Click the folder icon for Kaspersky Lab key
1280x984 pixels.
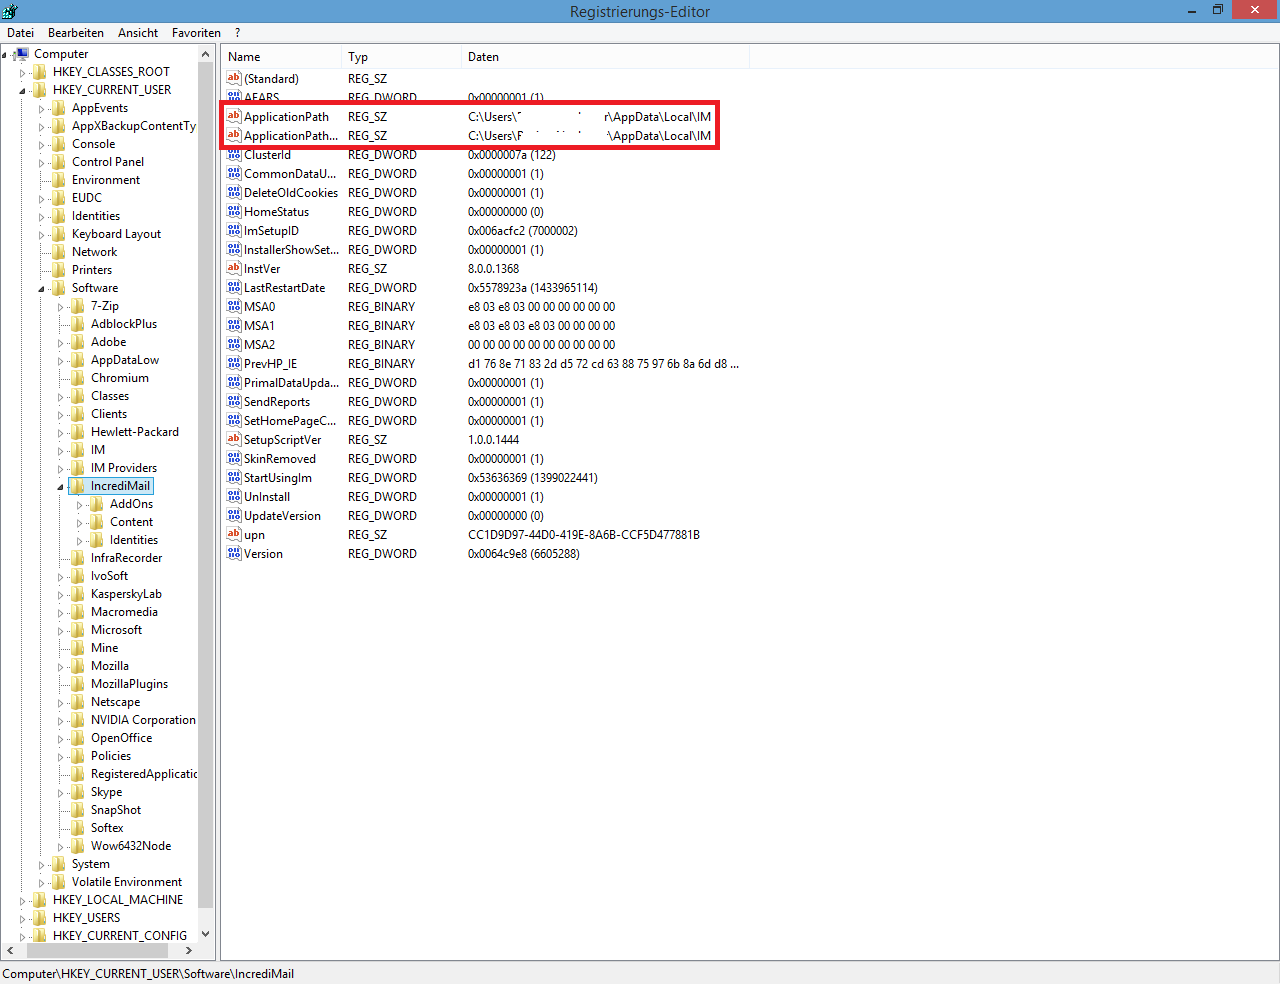[77, 594]
